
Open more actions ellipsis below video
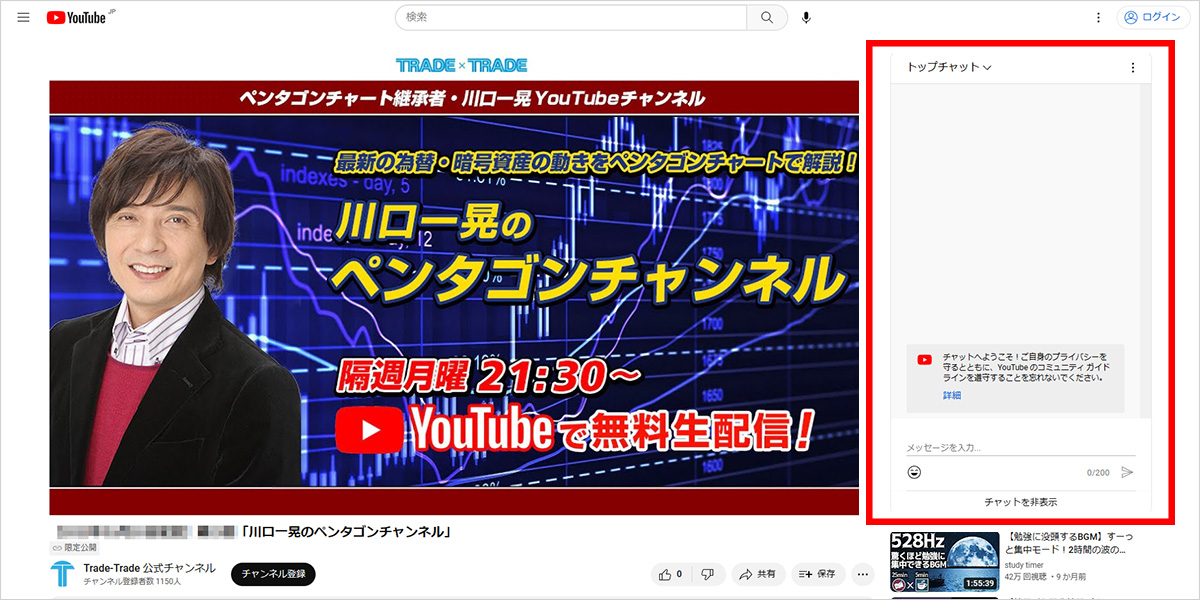(863, 574)
